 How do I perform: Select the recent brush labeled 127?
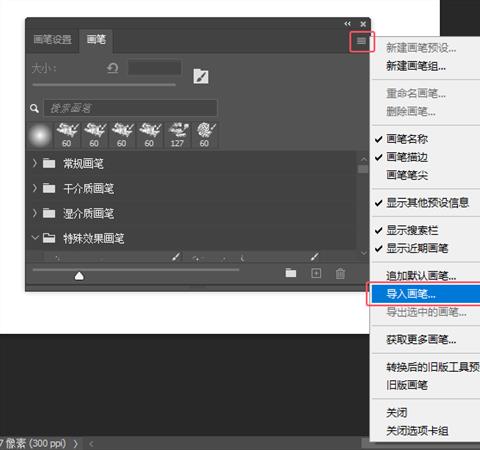click(177, 135)
